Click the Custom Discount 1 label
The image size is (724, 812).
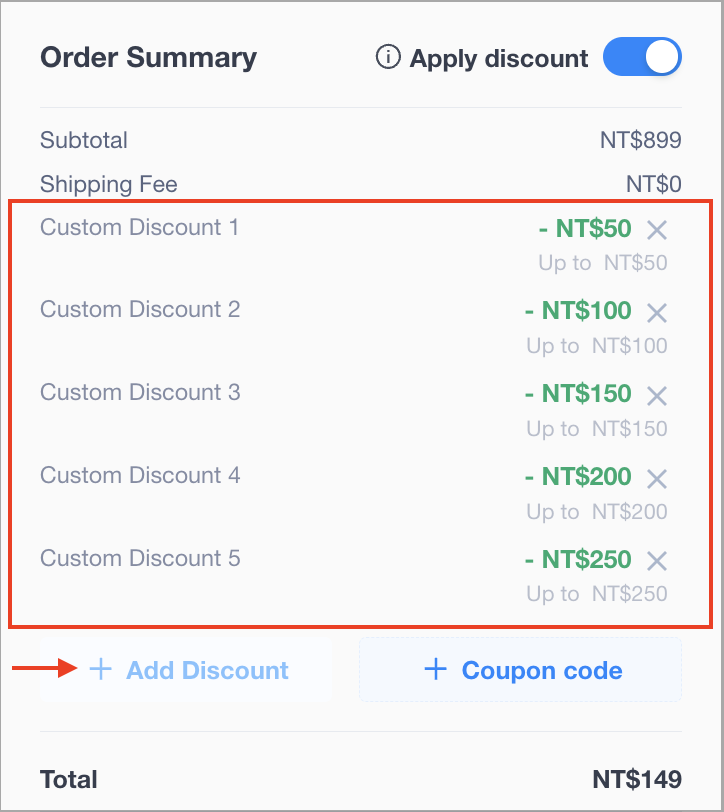click(x=140, y=227)
